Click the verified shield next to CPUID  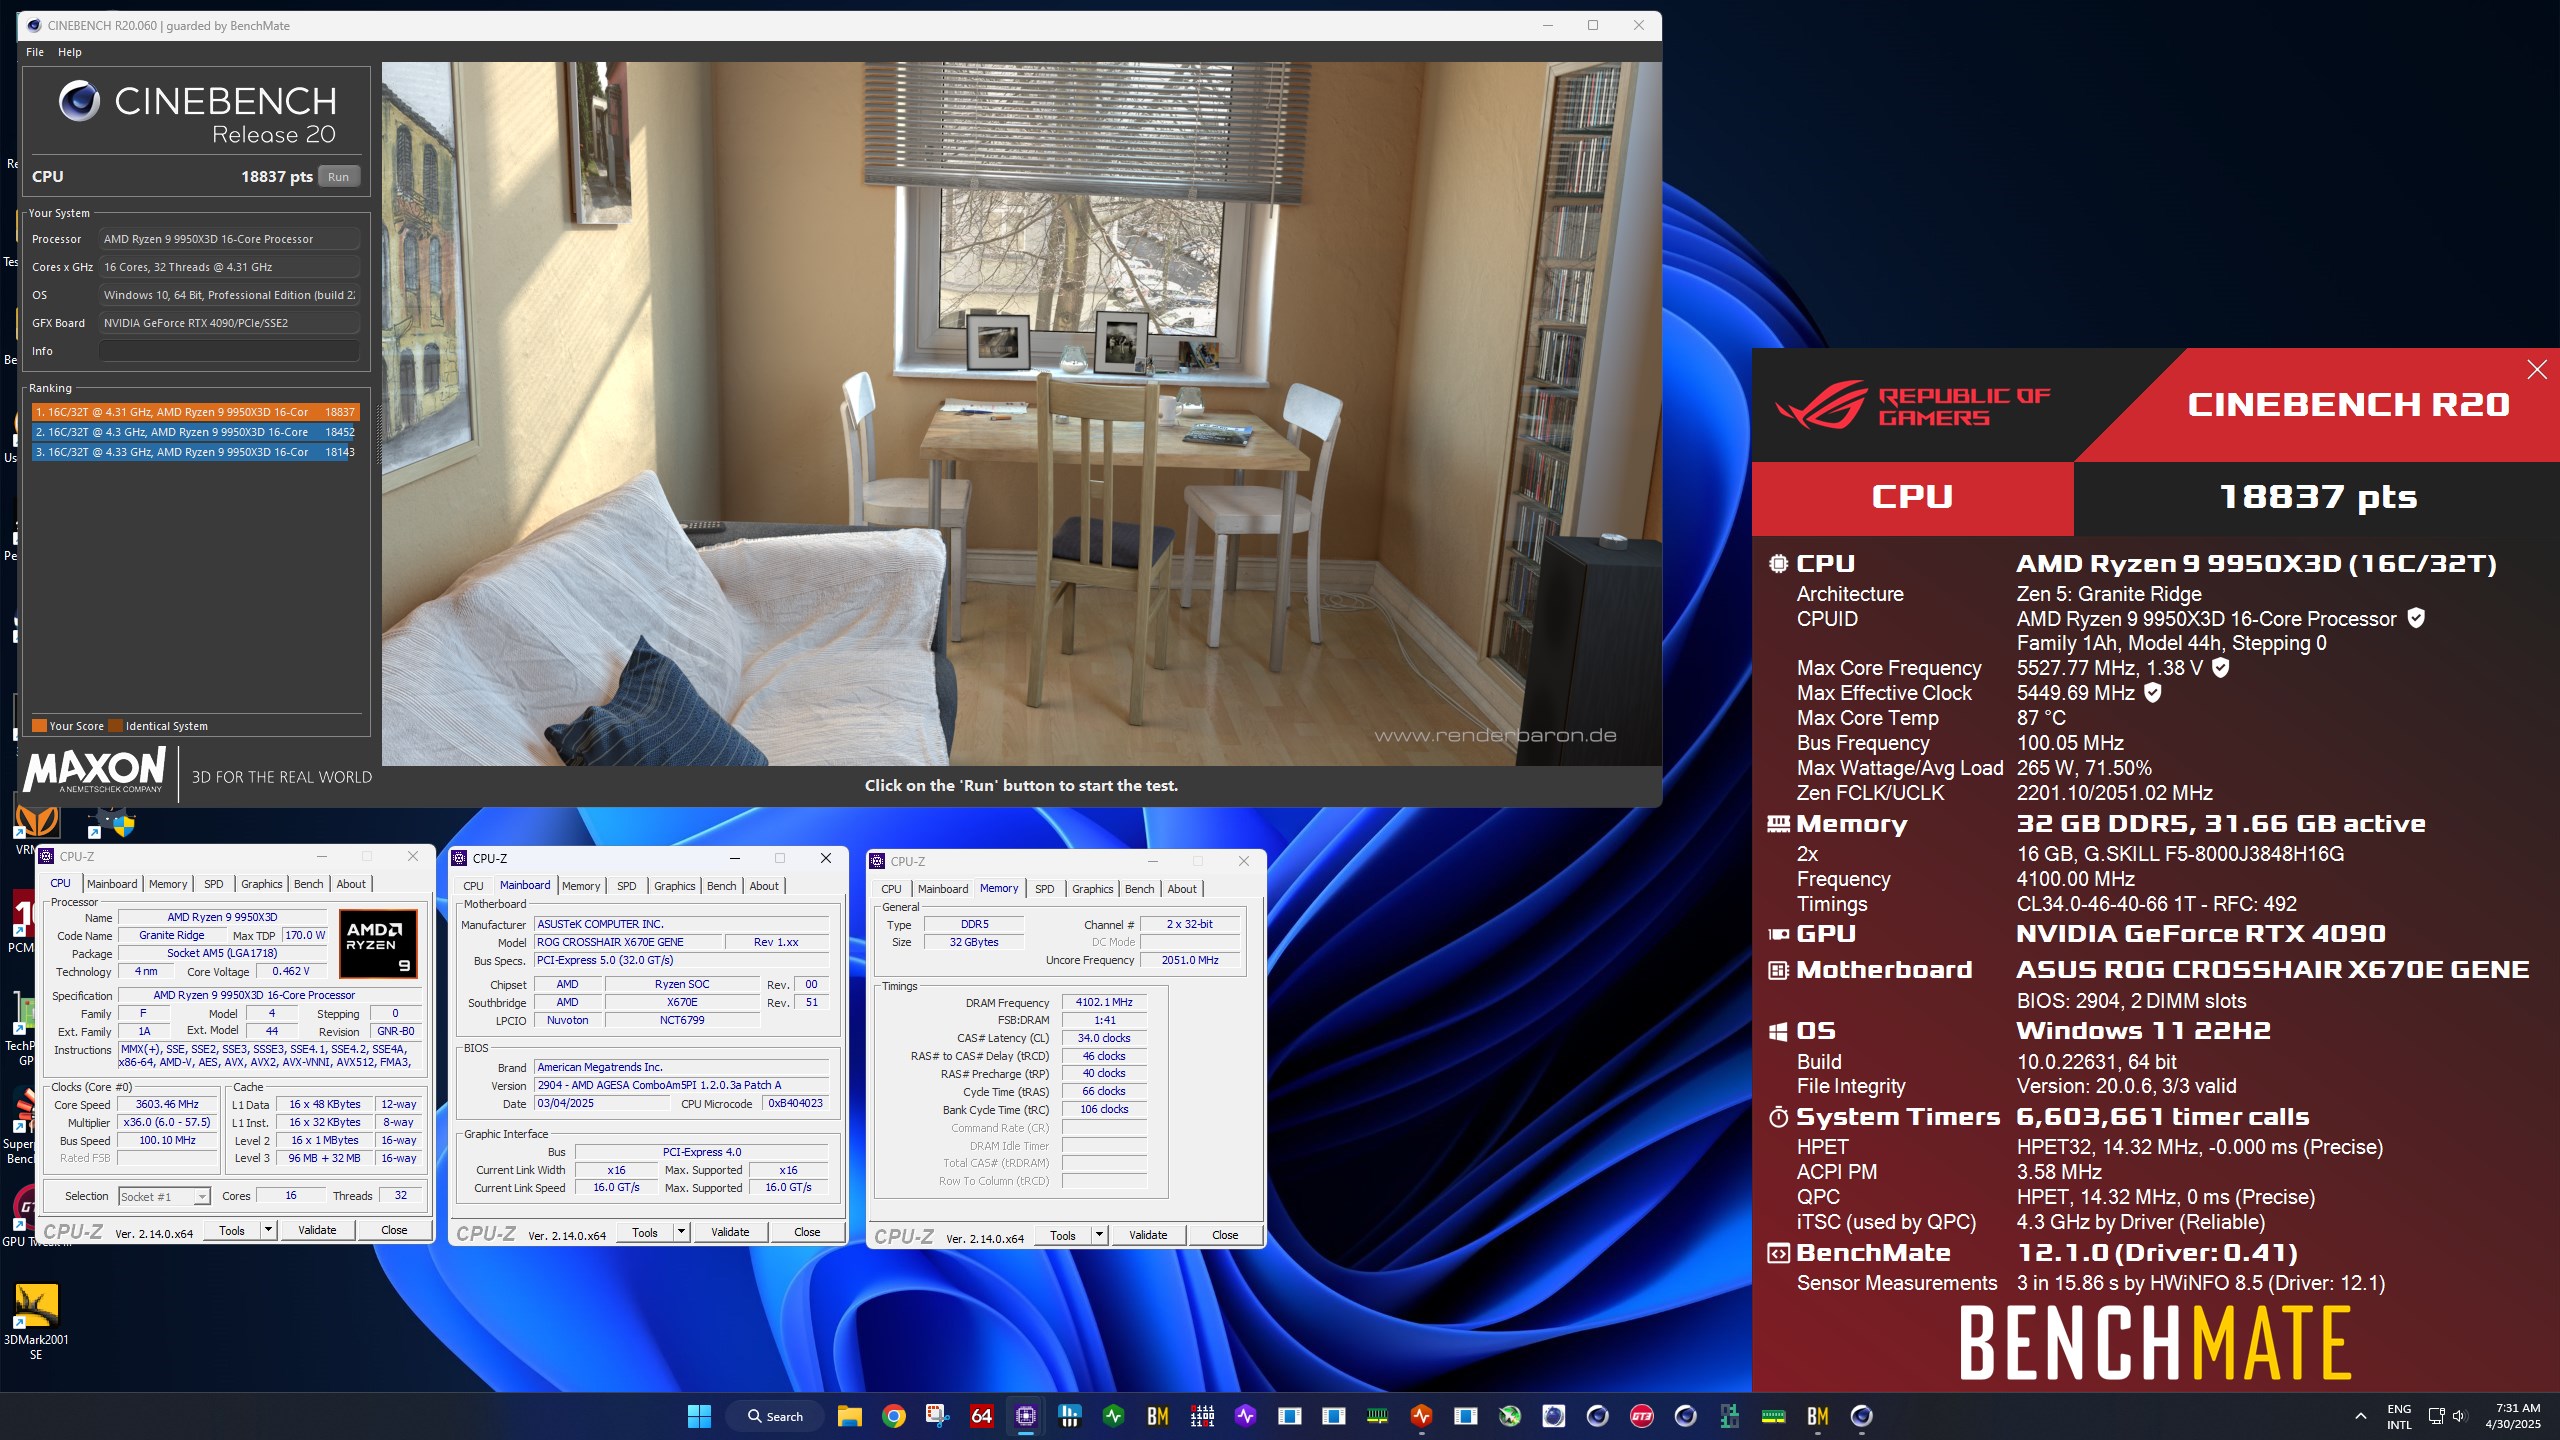pyautogui.click(x=2416, y=618)
